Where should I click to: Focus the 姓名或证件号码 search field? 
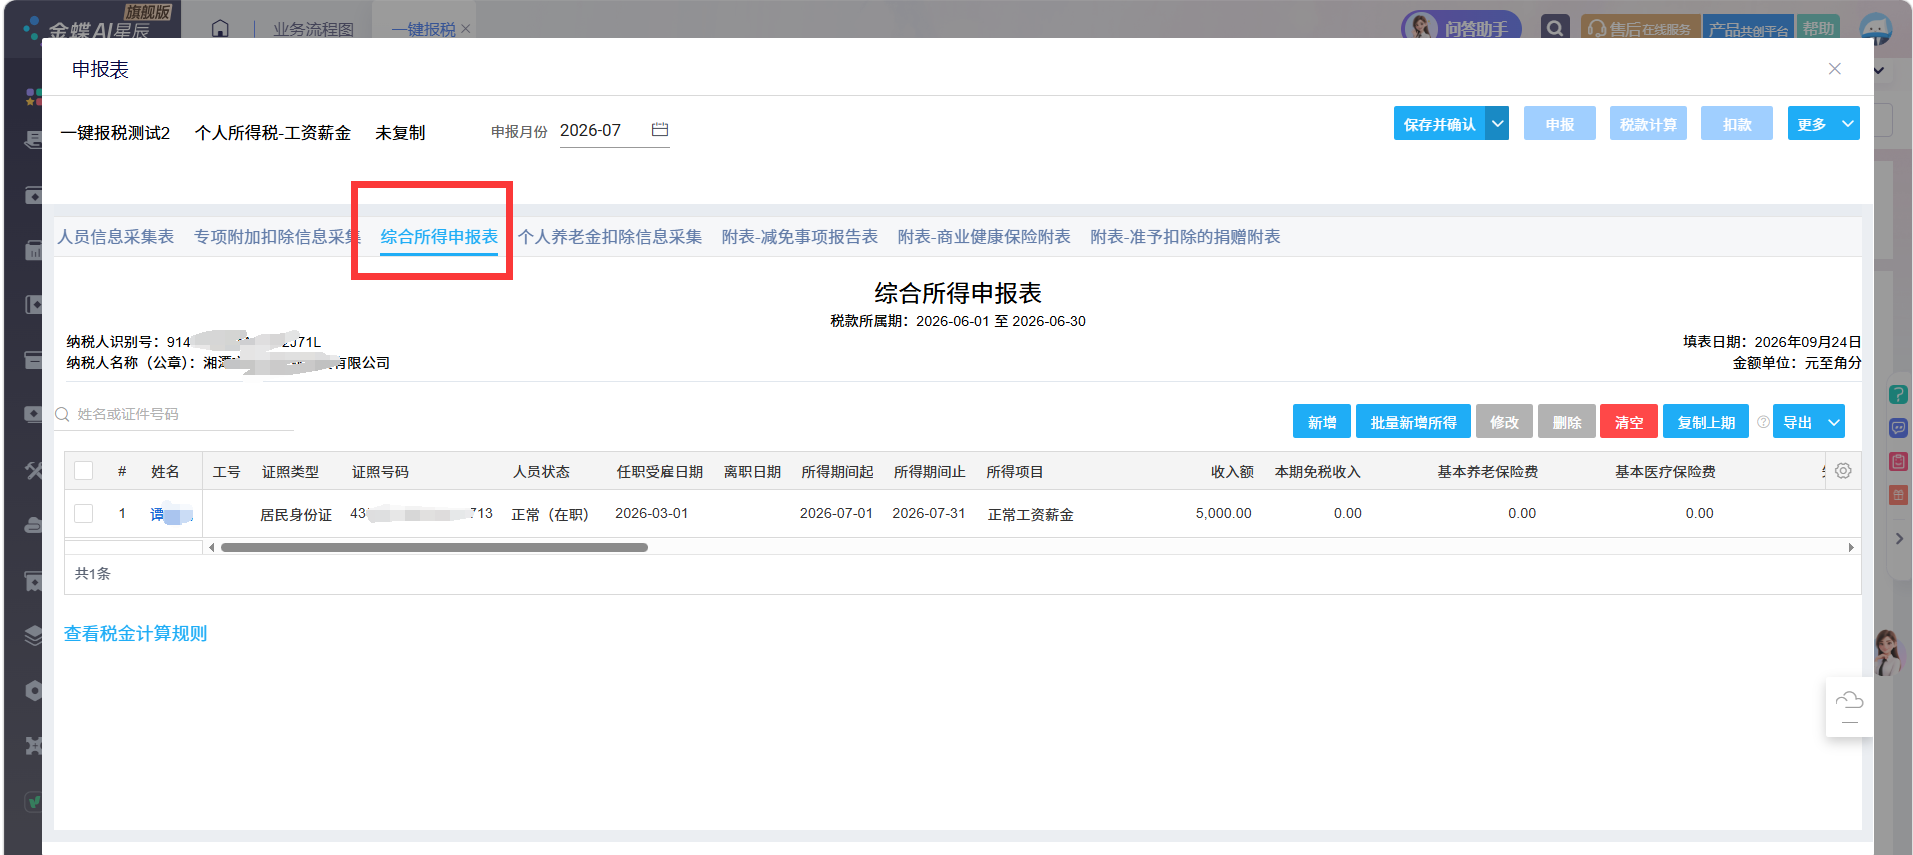coord(174,414)
